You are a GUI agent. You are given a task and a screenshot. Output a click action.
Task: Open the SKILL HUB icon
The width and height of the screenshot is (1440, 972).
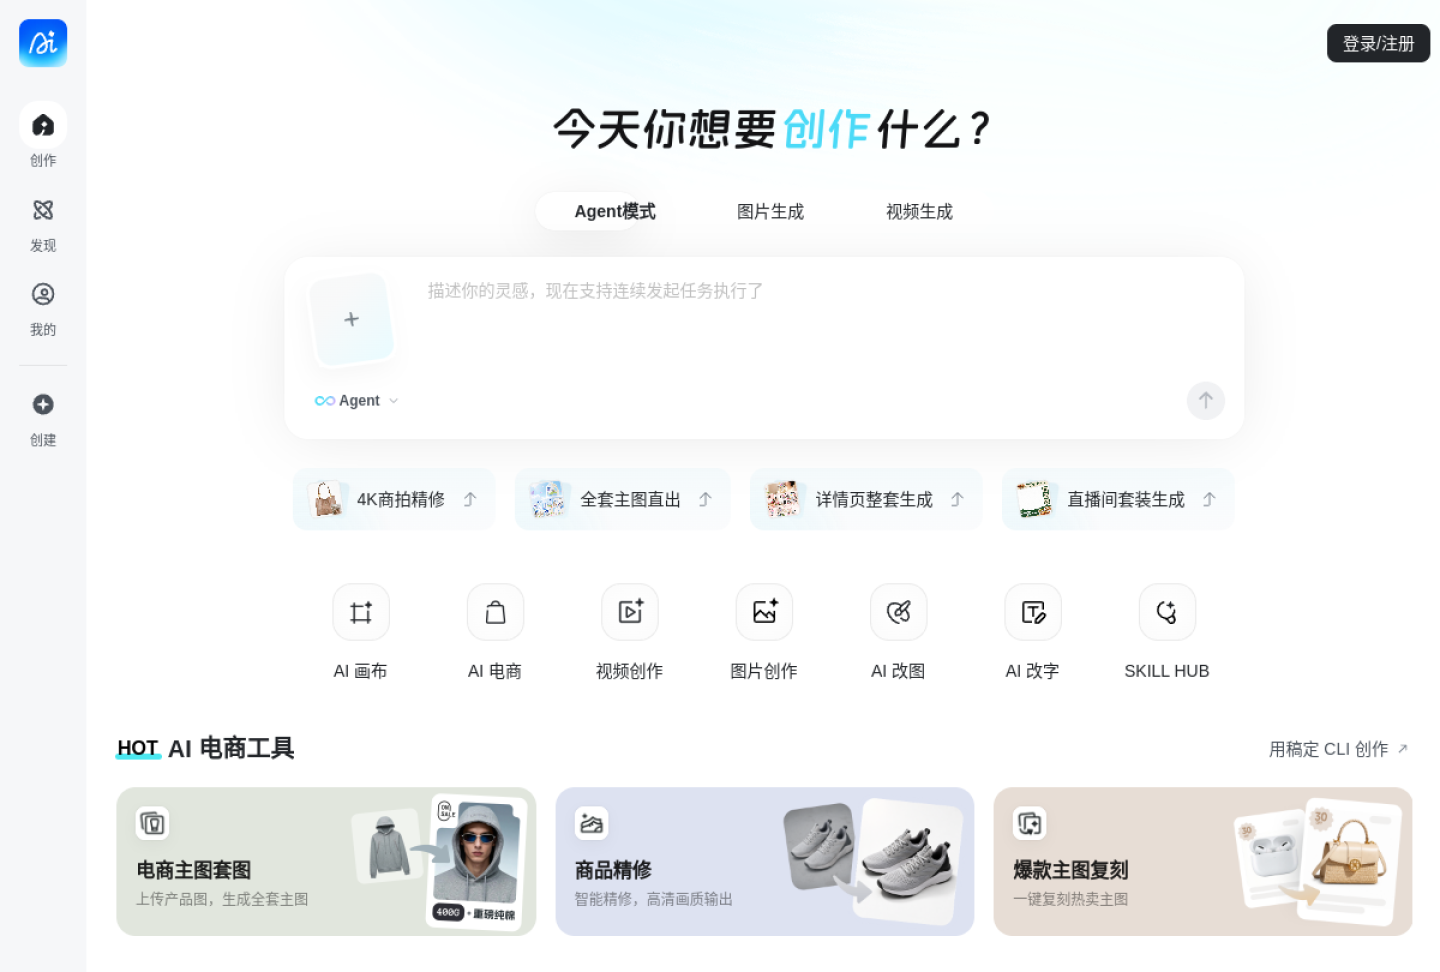pyautogui.click(x=1167, y=612)
